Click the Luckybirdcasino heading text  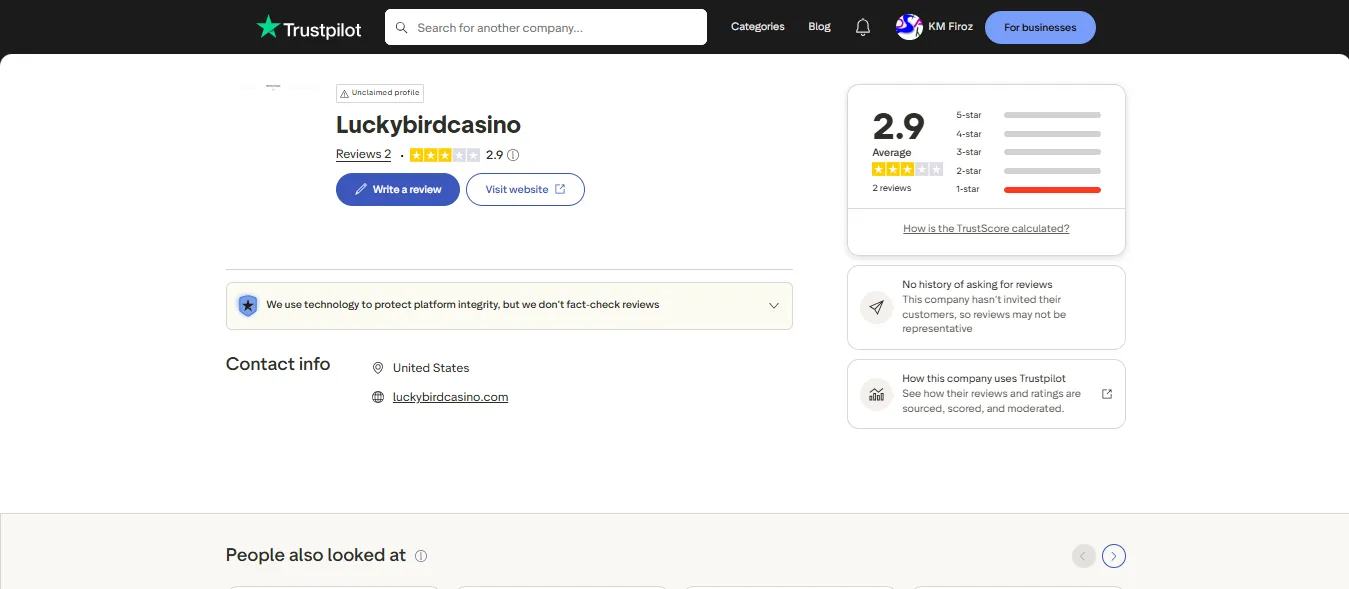point(428,125)
